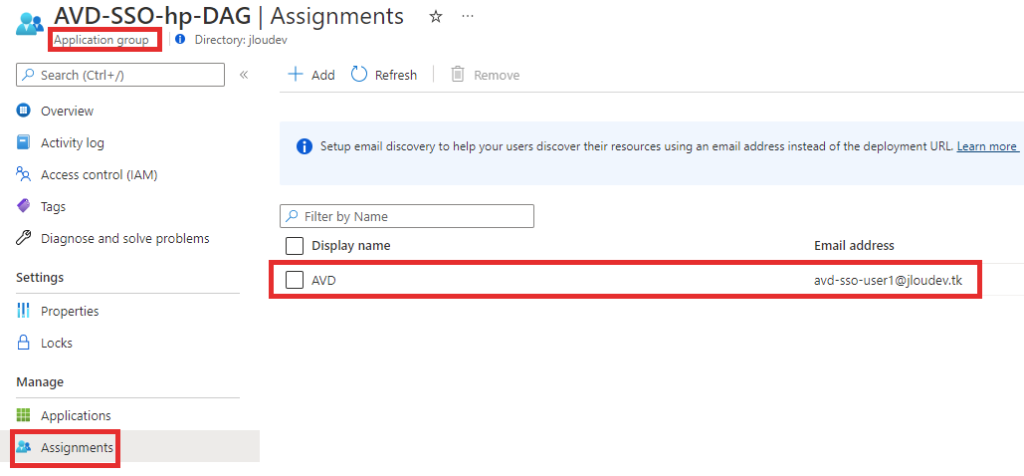This screenshot has width=1024, height=476.
Task: Click the green Applications grid icon
Action: [x=24, y=415]
